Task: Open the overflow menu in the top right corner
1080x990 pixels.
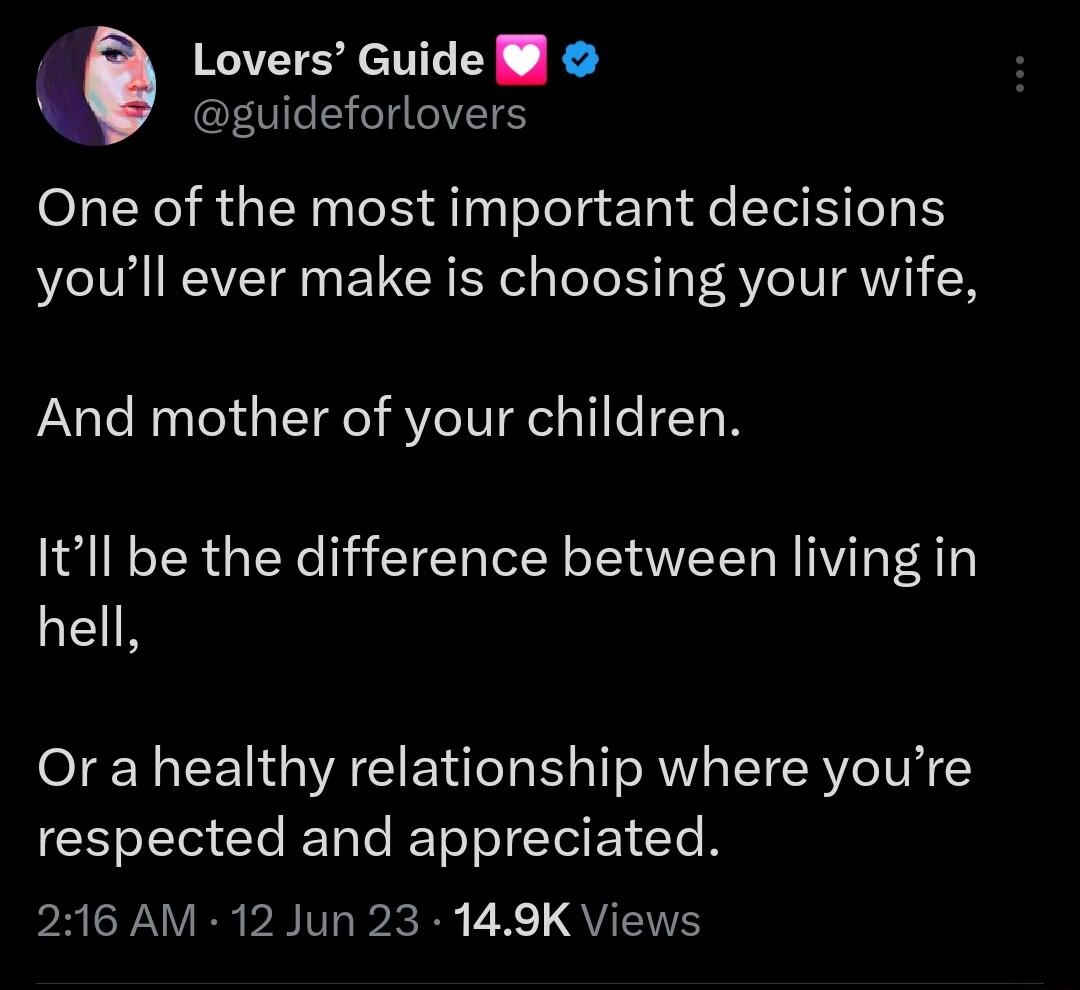Action: coord(1019,75)
